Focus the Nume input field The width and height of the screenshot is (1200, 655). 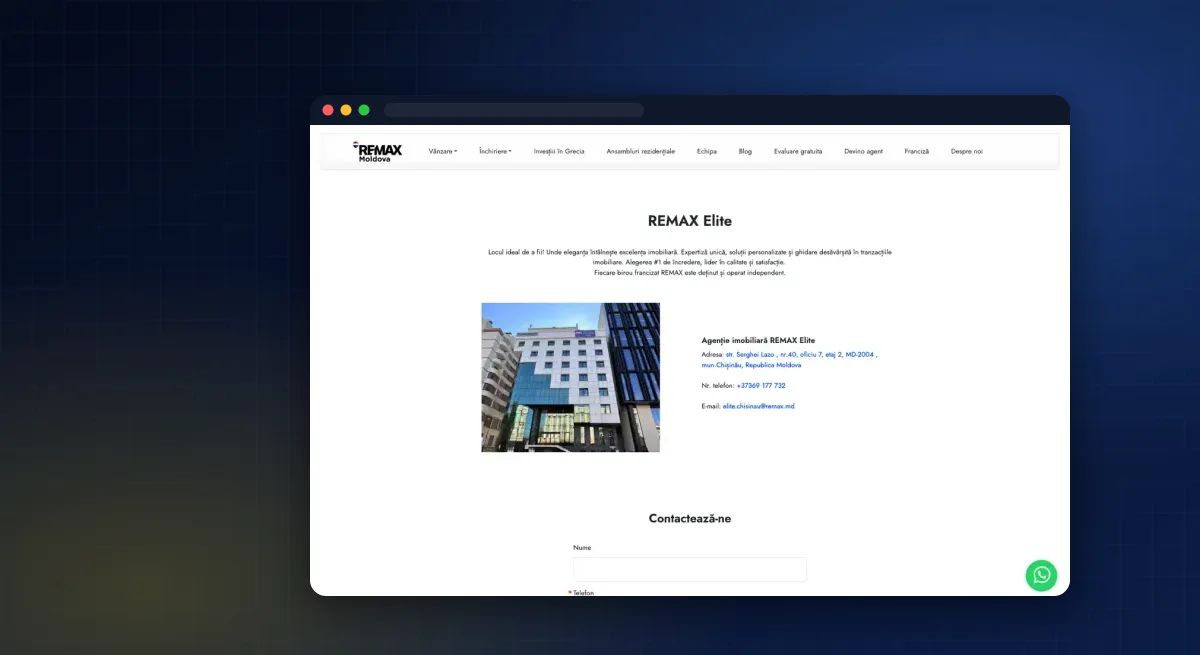click(690, 569)
